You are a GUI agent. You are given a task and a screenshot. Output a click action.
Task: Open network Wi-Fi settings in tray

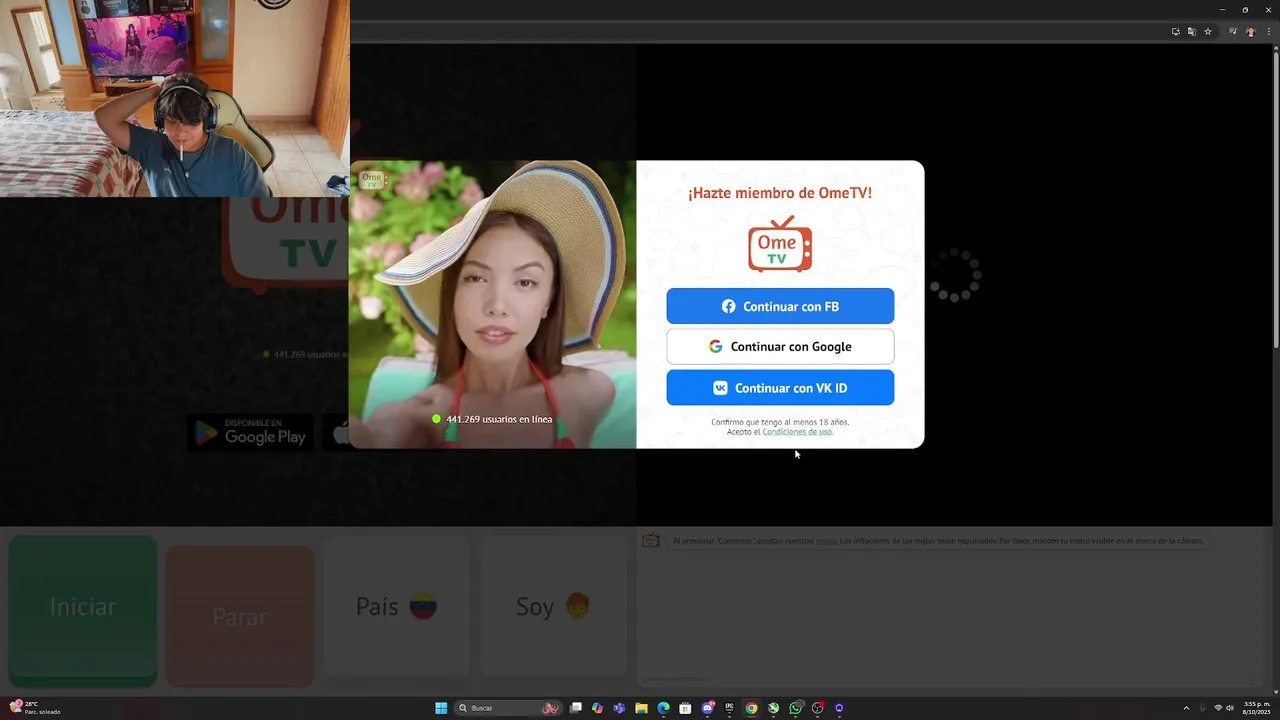tap(1217, 708)
